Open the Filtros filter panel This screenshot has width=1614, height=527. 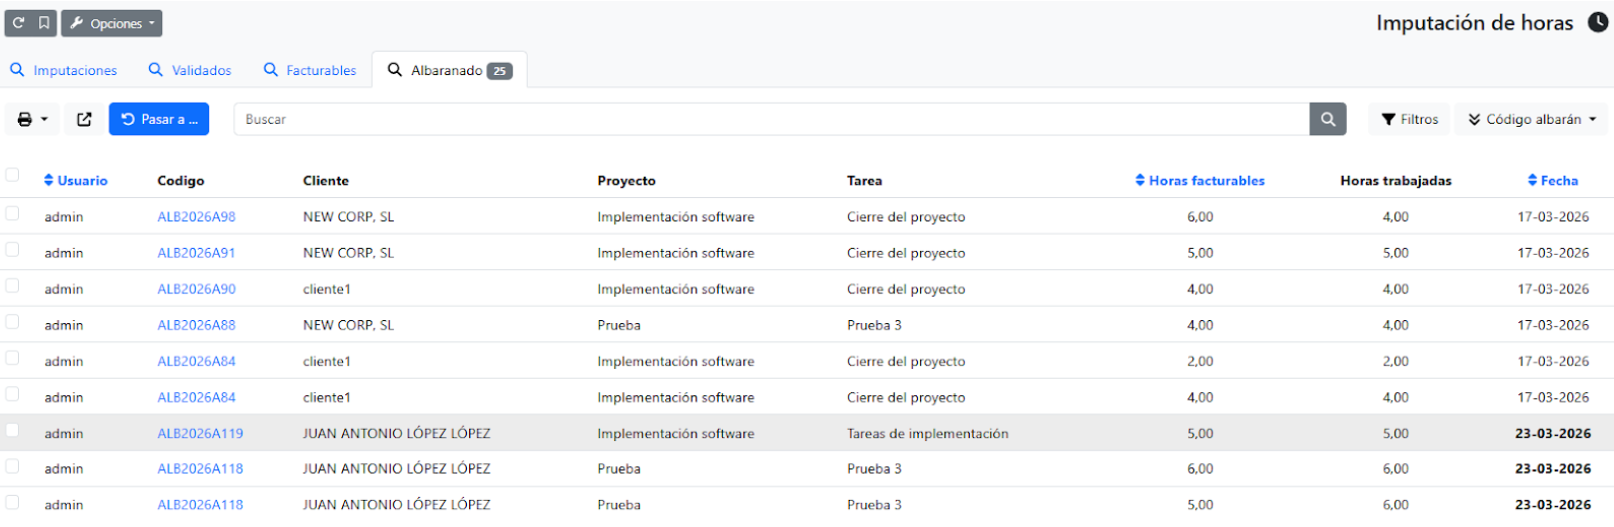pyautogui.click(x=1409, y=119)
